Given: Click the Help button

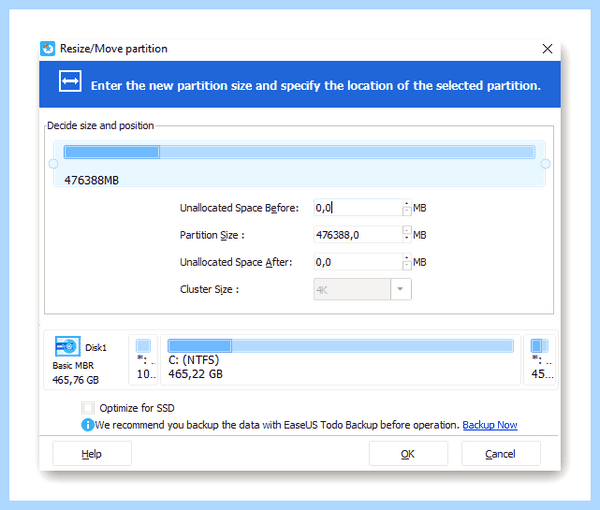Looking at the screenshot, I should [x=92, y=453].
